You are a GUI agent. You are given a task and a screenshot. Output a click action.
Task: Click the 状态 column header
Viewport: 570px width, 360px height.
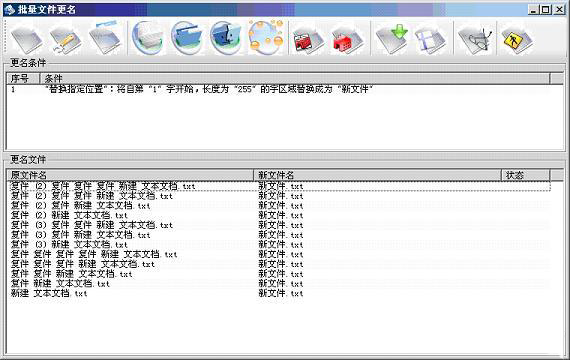tap(526, 175)
